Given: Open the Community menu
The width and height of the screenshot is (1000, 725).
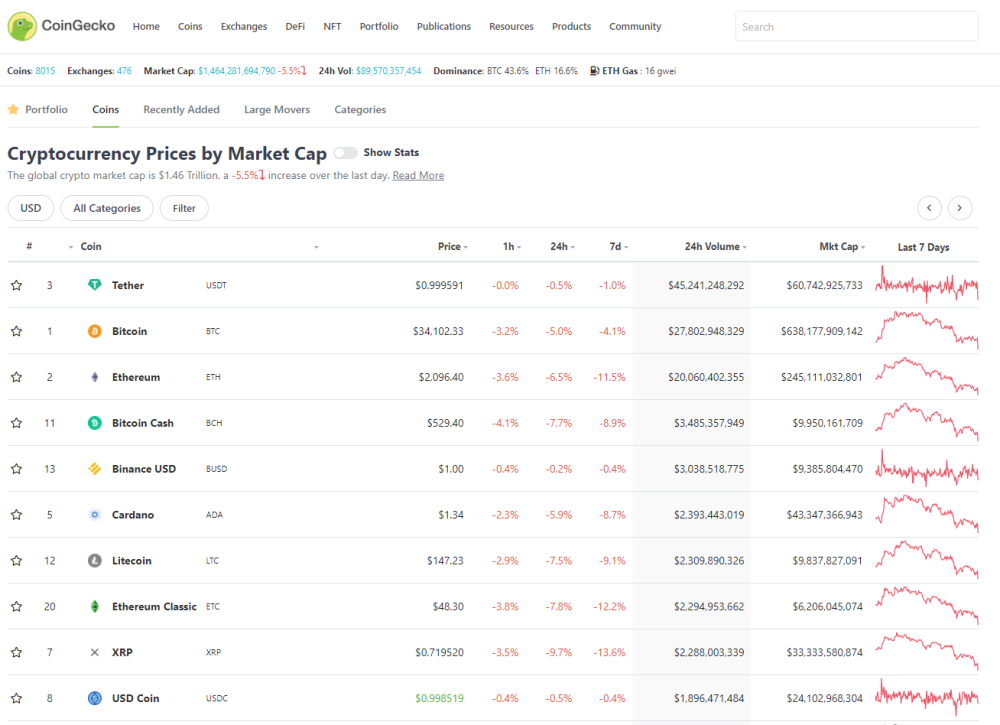Looking at the screenshot, I should pyautogui.click(x=635, y=26).
